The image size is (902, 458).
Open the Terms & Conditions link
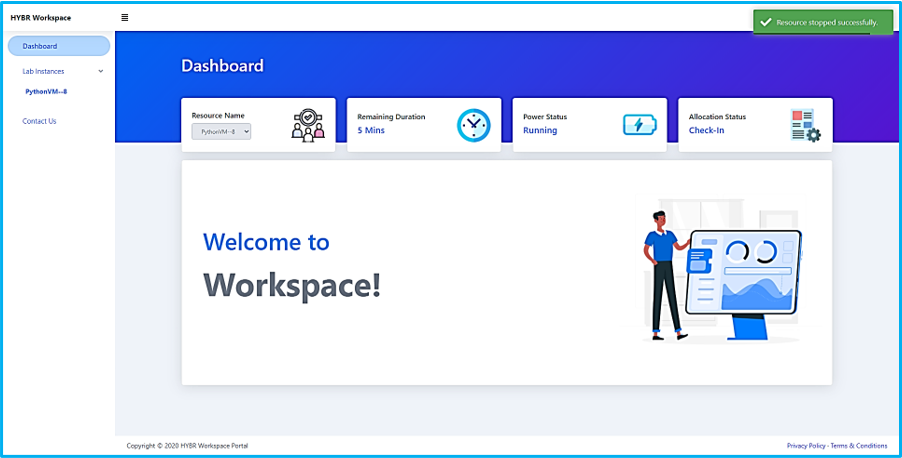(859, 446)
